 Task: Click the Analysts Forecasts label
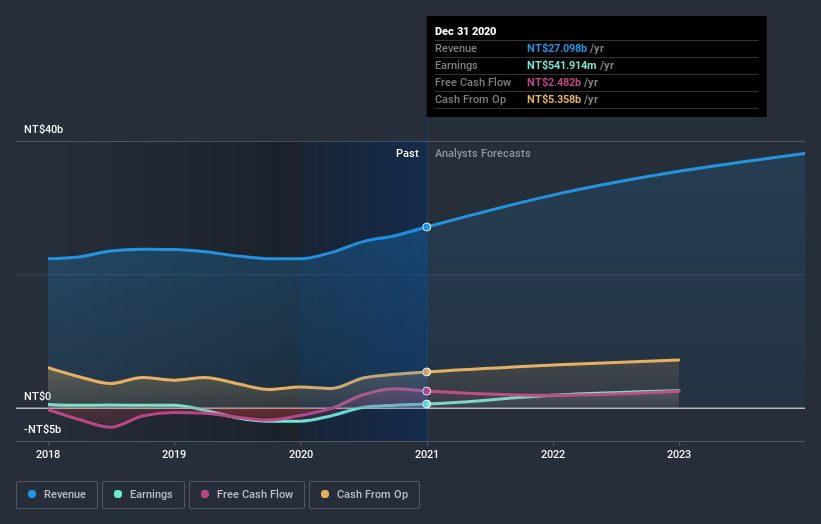click(x=483, y=153)
